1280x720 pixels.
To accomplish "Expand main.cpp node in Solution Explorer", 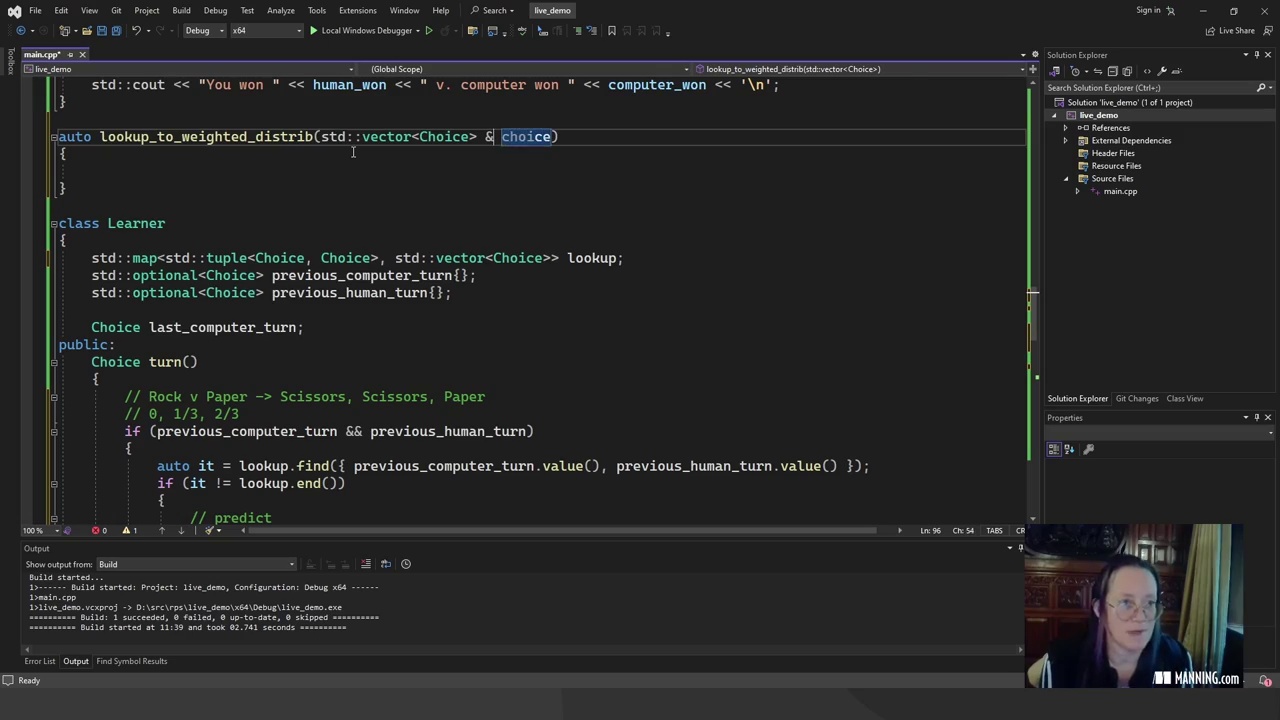I will point(1077,192).
